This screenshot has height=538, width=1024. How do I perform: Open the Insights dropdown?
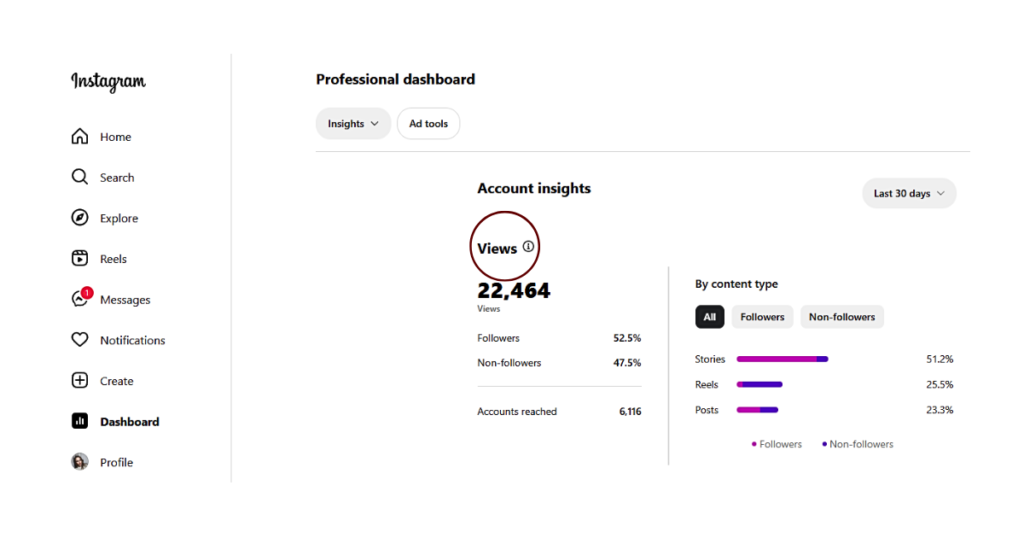click(x=353, y=123)
